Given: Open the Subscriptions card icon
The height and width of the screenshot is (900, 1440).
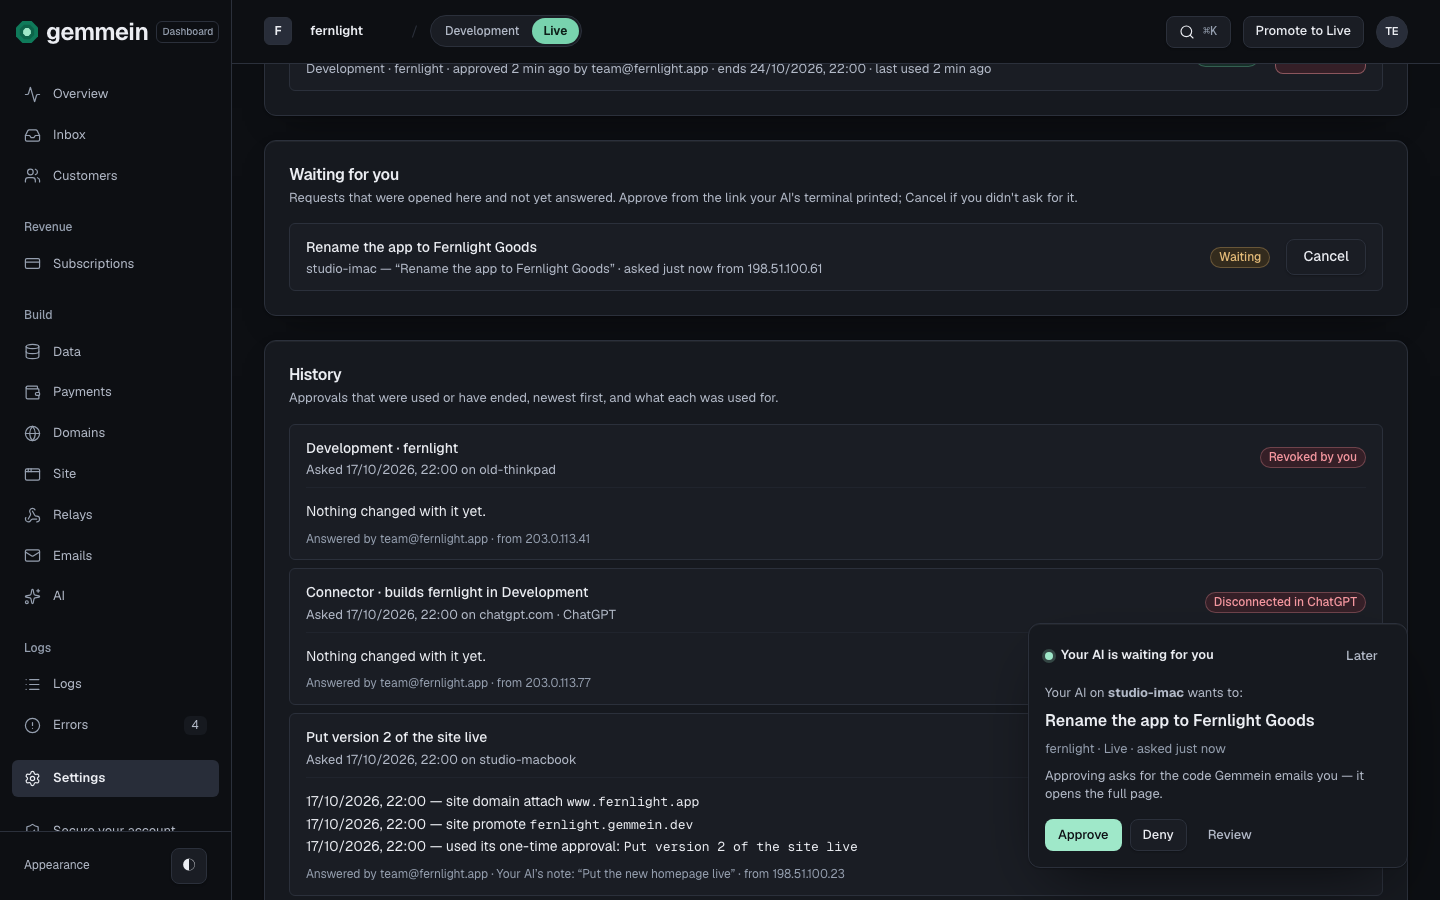Looking at the screenshot, I should 33,264.
